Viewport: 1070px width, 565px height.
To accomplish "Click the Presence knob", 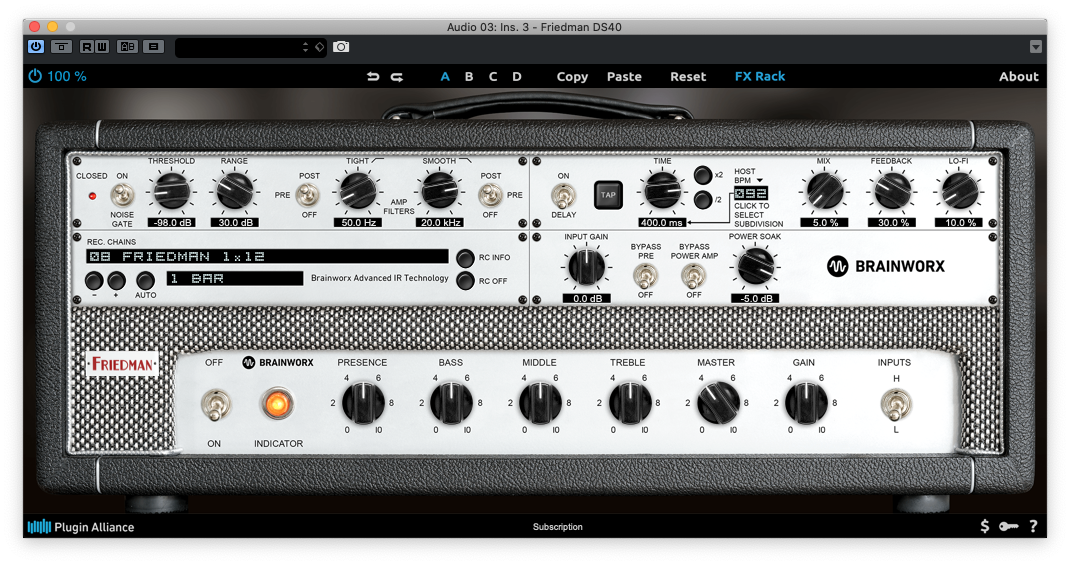I will pos(363,403).
